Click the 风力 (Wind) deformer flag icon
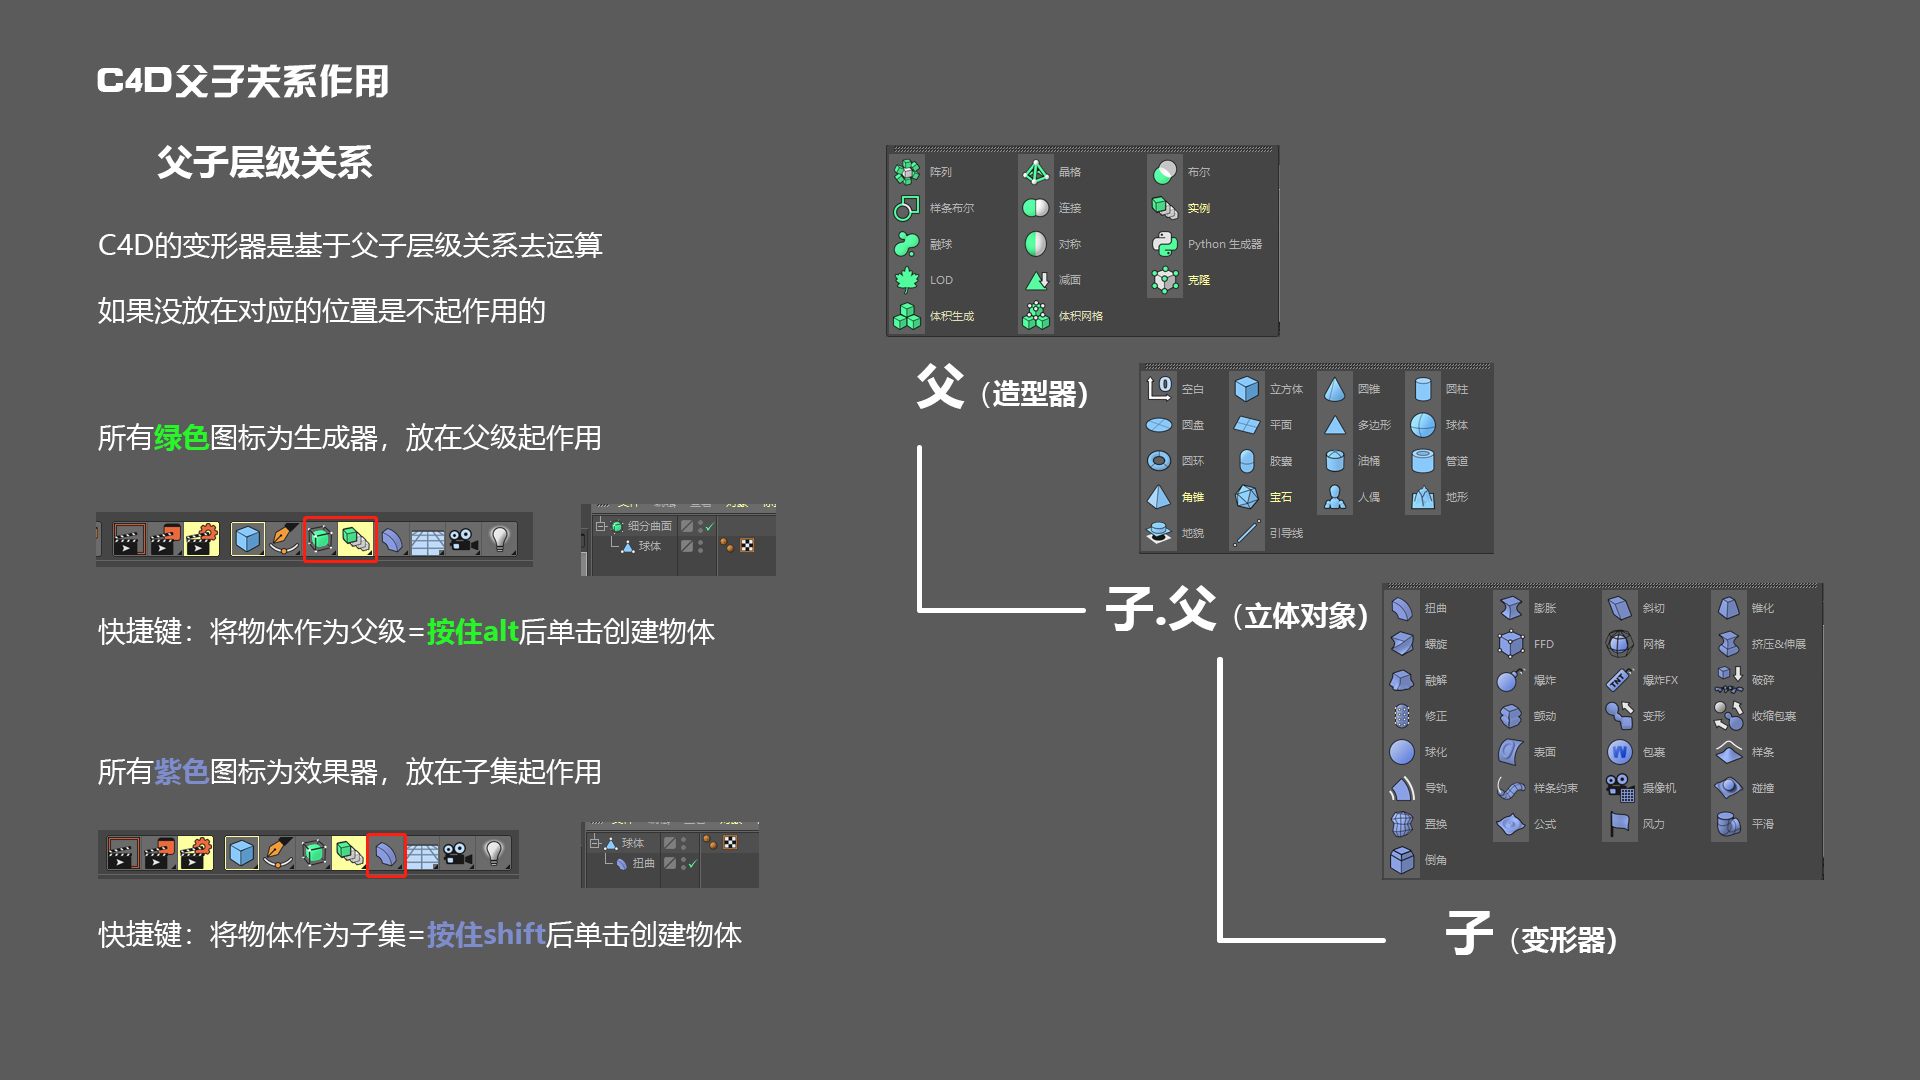The image size is (1920, 1080). (1619, 824)
